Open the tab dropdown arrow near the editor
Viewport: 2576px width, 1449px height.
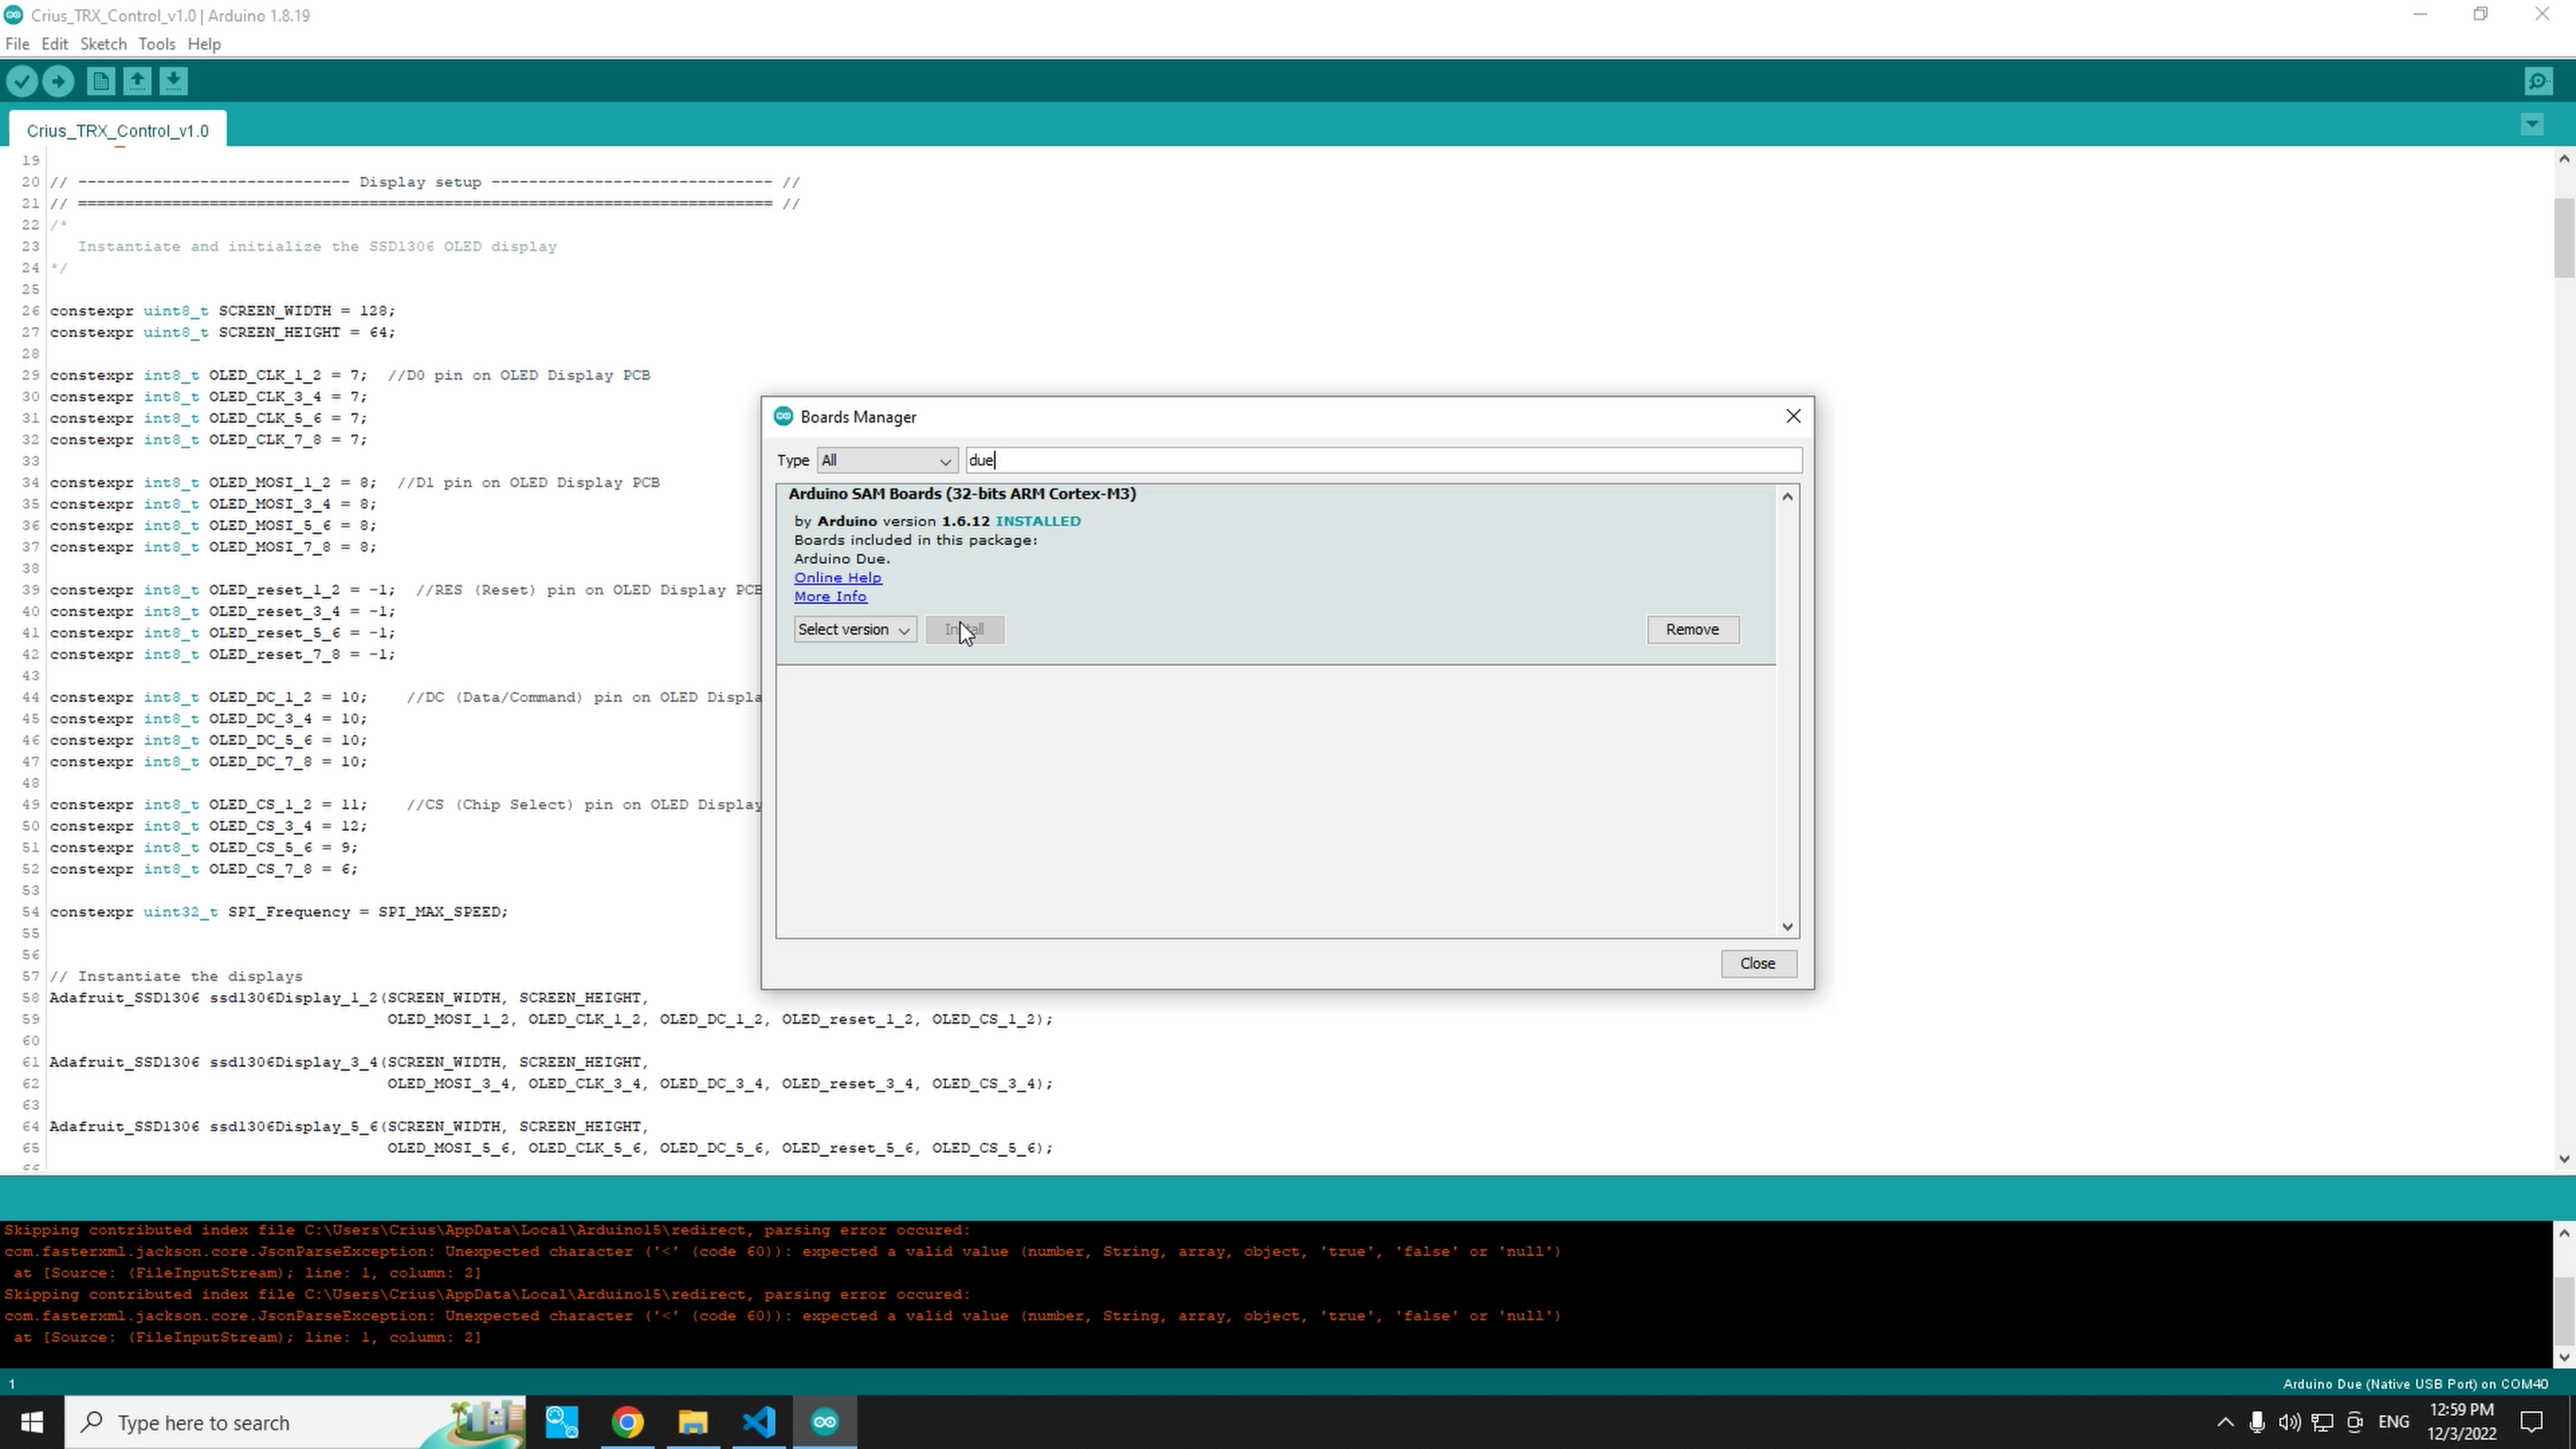tap(2532, 124)
